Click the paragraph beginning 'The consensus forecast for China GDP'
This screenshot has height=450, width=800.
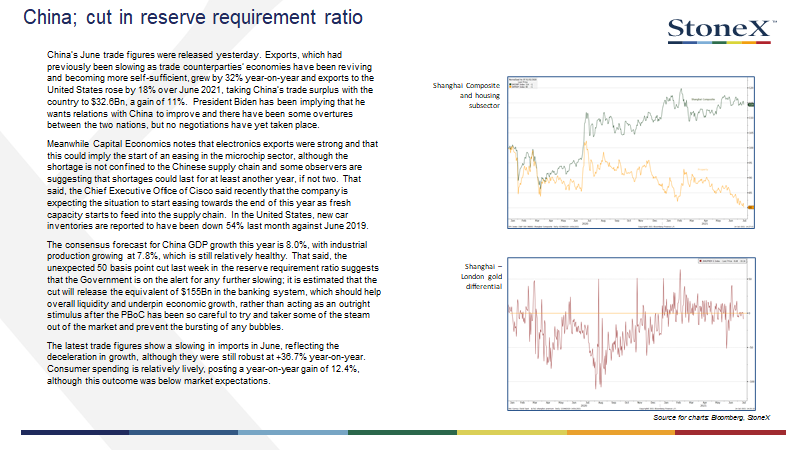click(x=214, y=286)
